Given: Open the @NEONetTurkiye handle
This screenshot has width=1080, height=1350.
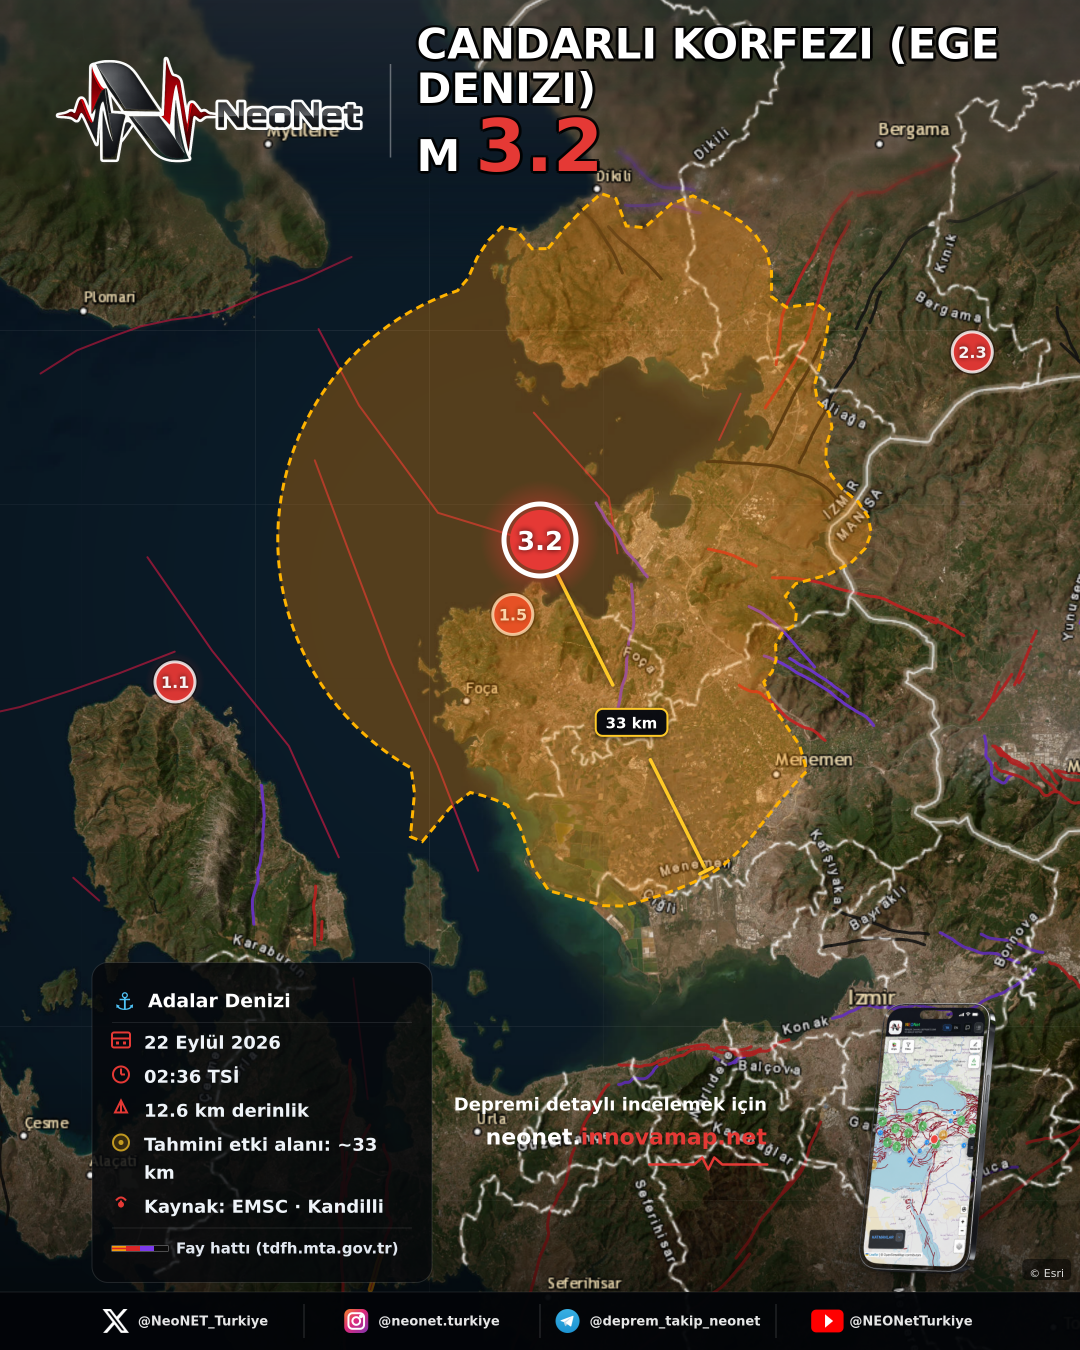Looking at the screenshot, I should 911,1321.
